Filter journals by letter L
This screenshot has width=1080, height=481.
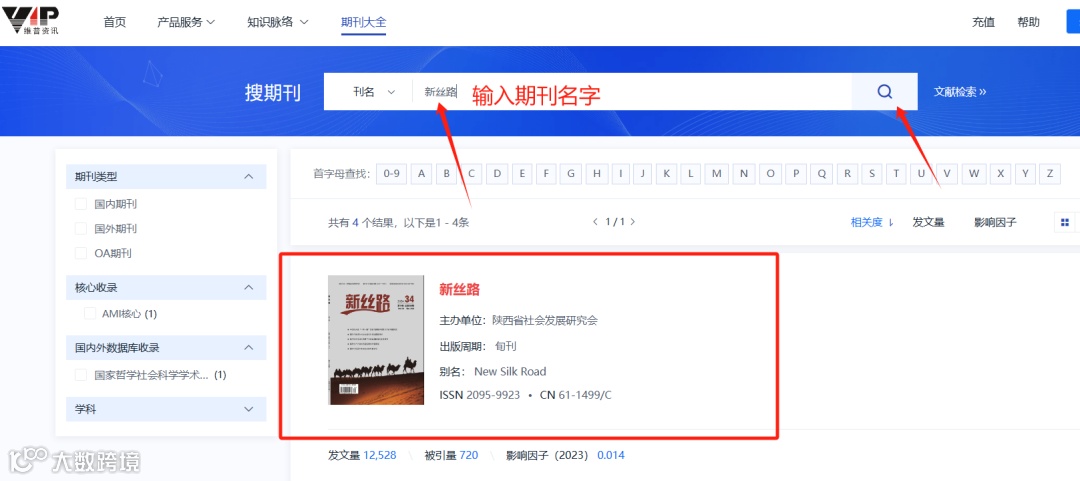(690, 174)
